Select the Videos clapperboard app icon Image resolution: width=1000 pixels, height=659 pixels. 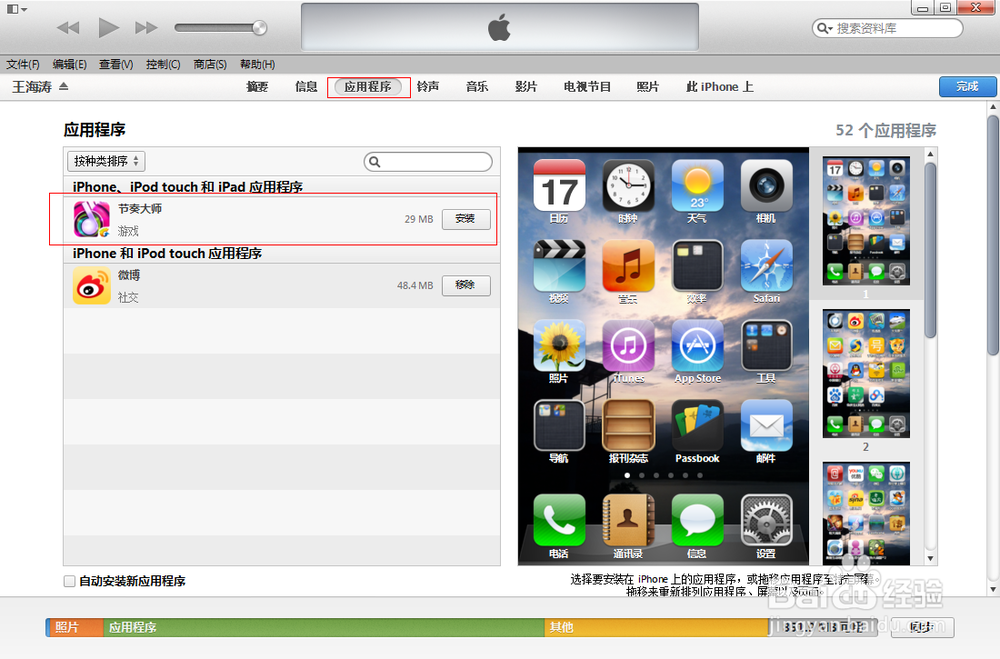pos(559,265)
